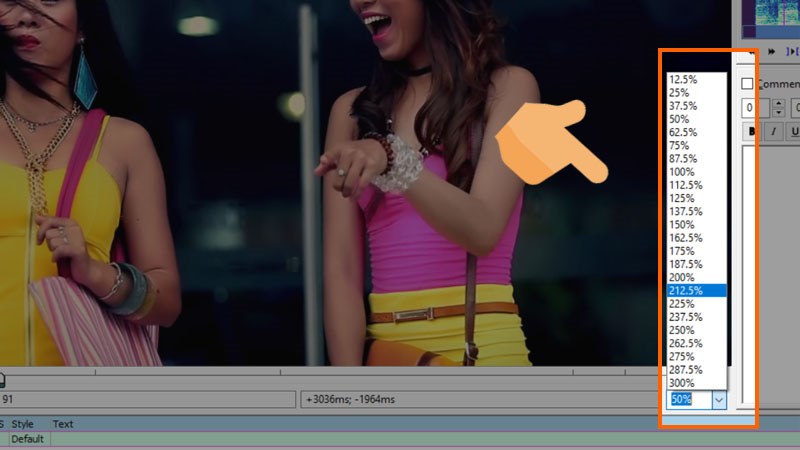Image resolution: width=800 pixels, height=450 pixels.
Task: Click the frame position field showing 91
Action: (x=147, y=399)
